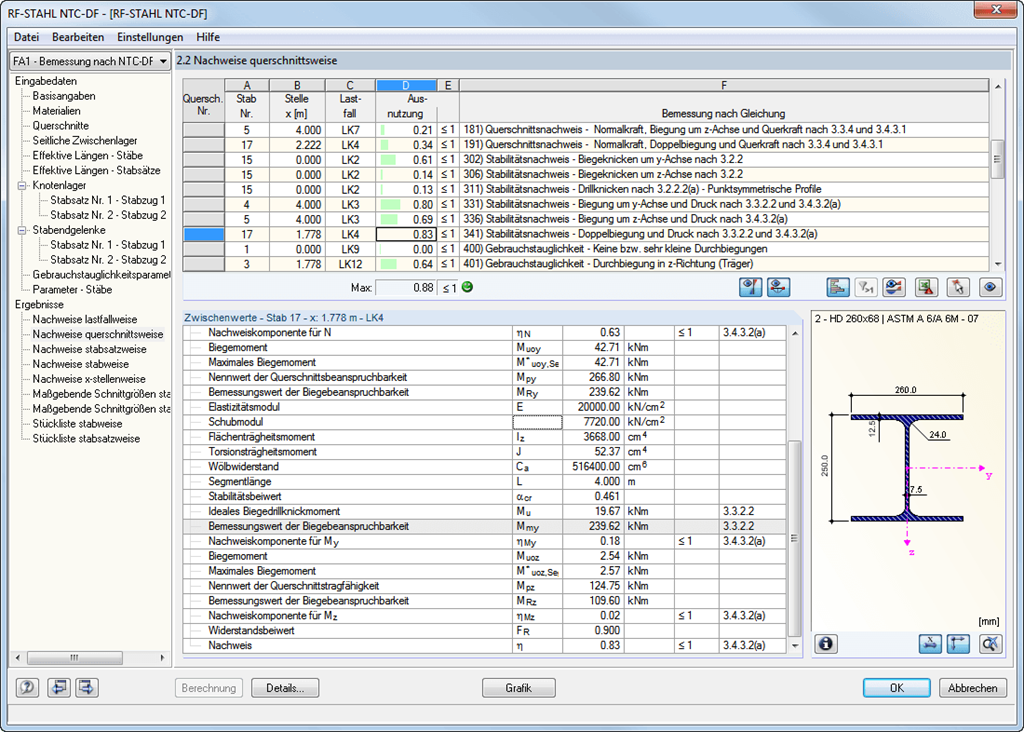Export table to Excel icon

(x=926, y=287)
